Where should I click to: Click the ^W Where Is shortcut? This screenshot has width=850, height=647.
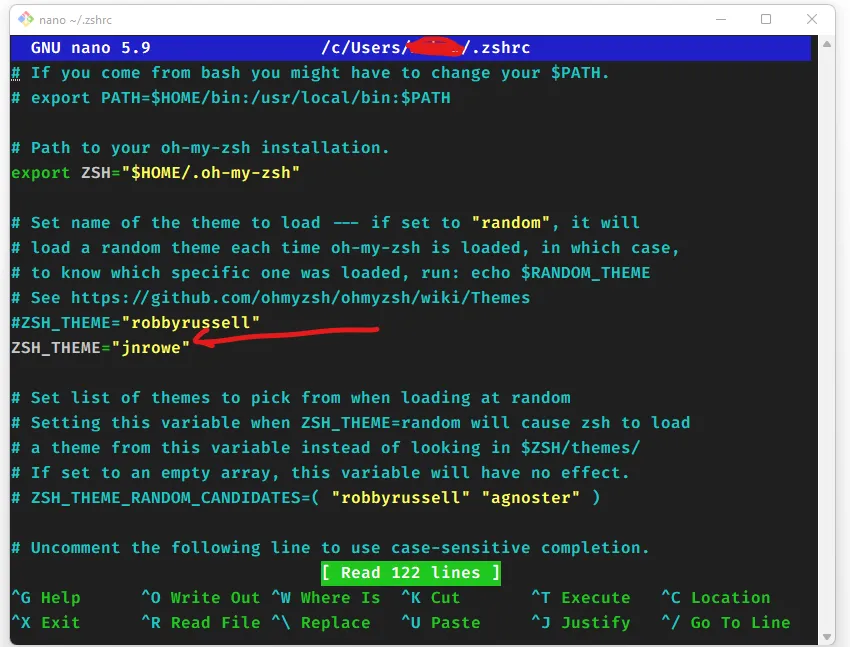[326, 598]
